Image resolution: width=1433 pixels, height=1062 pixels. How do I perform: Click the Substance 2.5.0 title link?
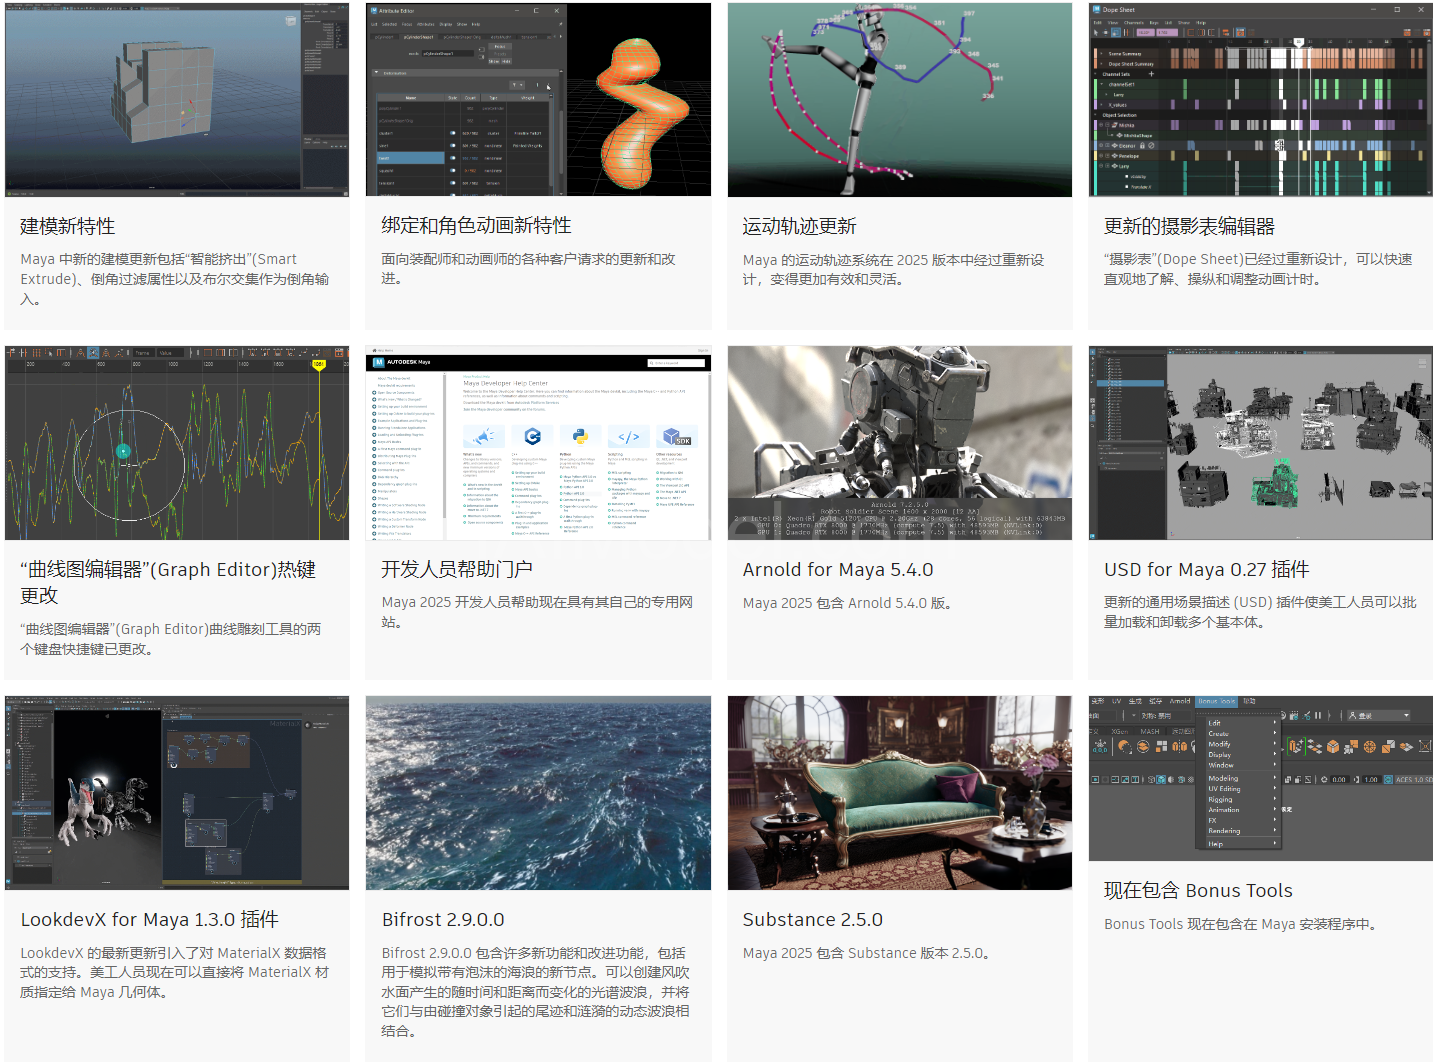click(x=813, y=920)
